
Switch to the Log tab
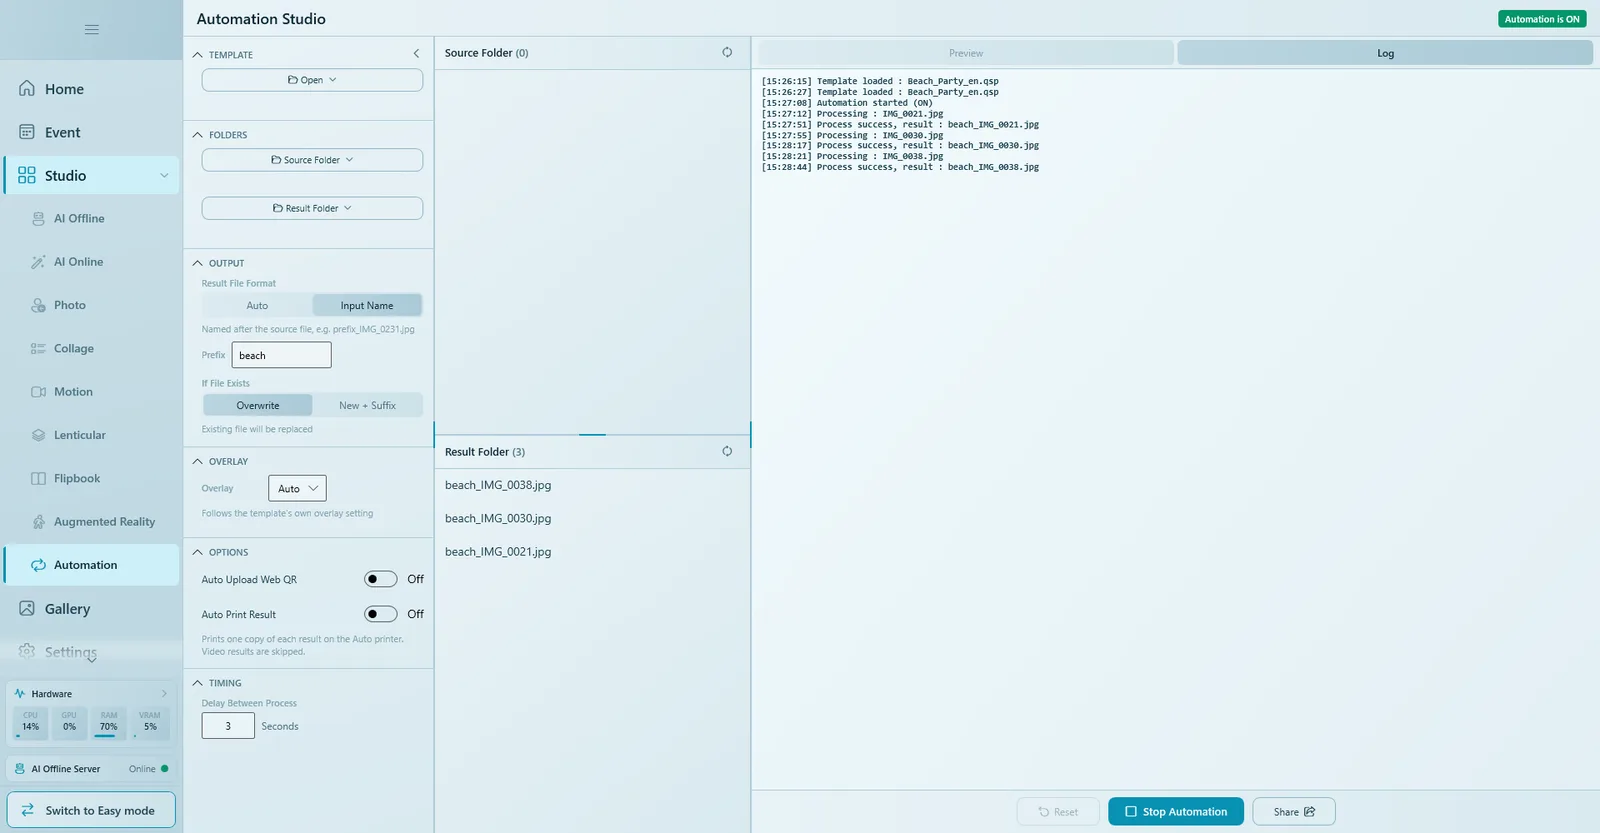coord(1385,53)
